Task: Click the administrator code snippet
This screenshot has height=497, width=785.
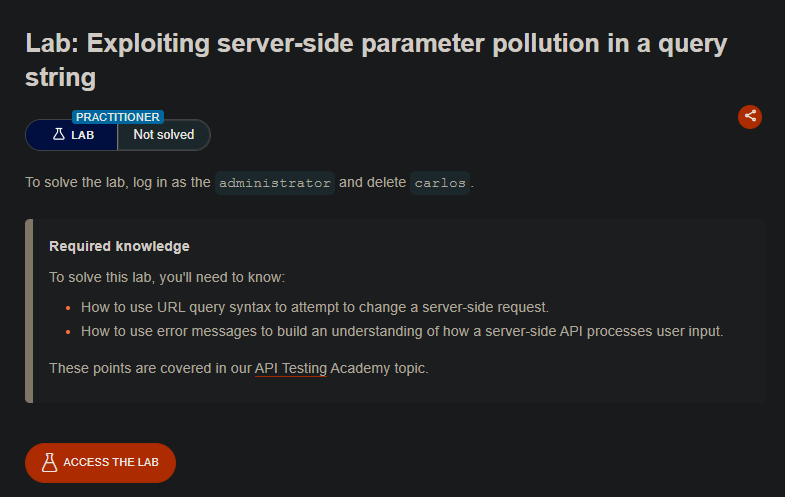Action: (x=275, y=183)
